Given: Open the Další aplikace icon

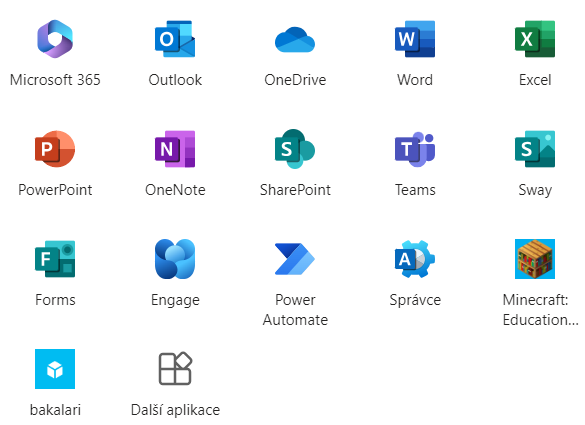Looking at the screenshot, I should coord(175,368).
